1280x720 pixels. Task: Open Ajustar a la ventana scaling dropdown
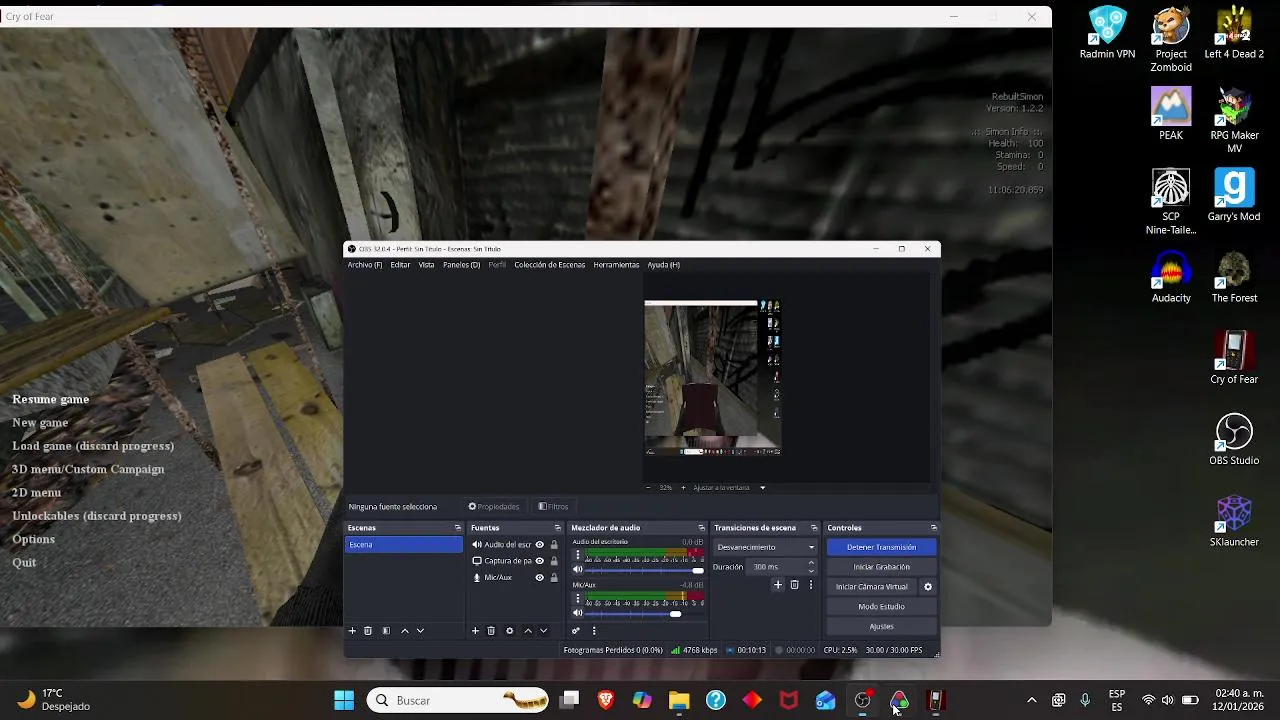pos(730,488)
